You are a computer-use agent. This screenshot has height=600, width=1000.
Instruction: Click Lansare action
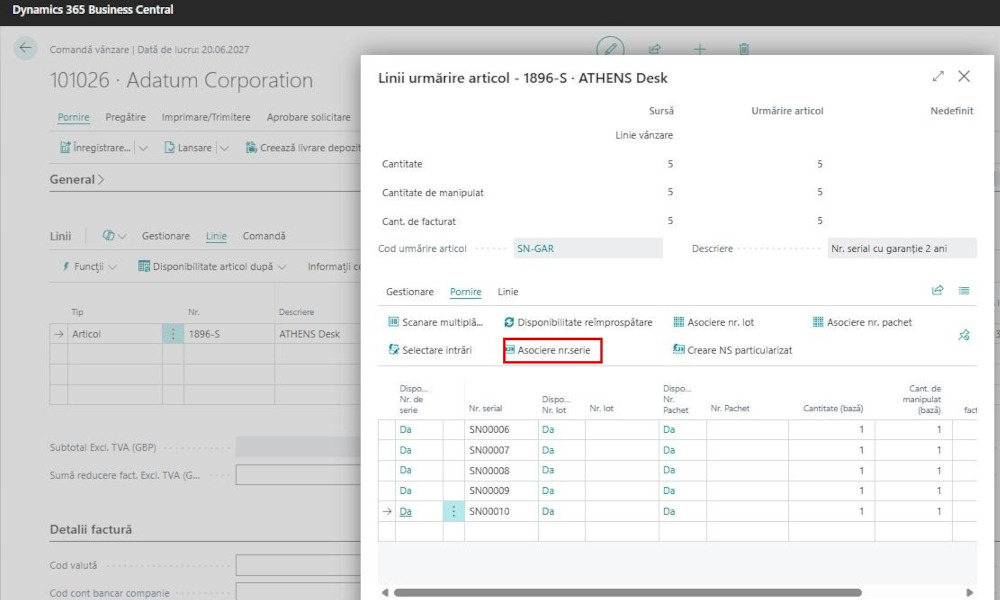click(188, 147)
